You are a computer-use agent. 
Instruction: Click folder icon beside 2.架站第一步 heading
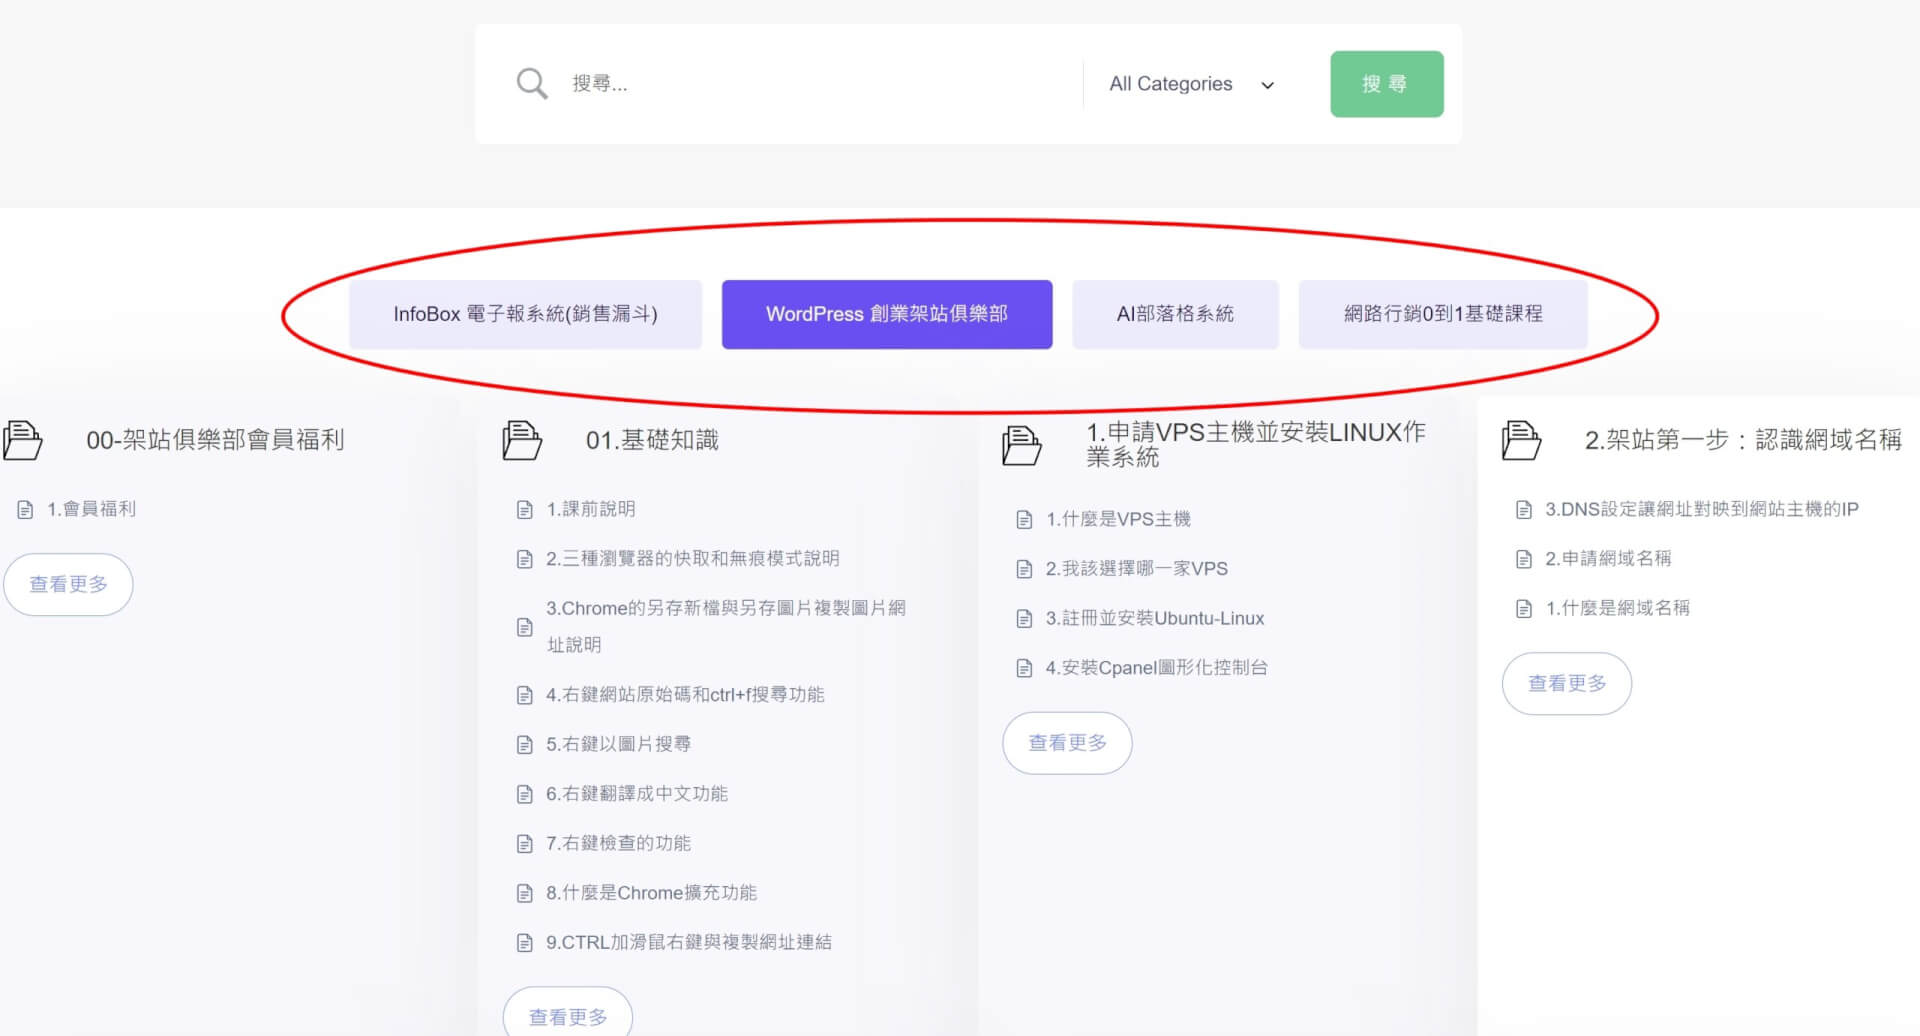coord(1521,440)
